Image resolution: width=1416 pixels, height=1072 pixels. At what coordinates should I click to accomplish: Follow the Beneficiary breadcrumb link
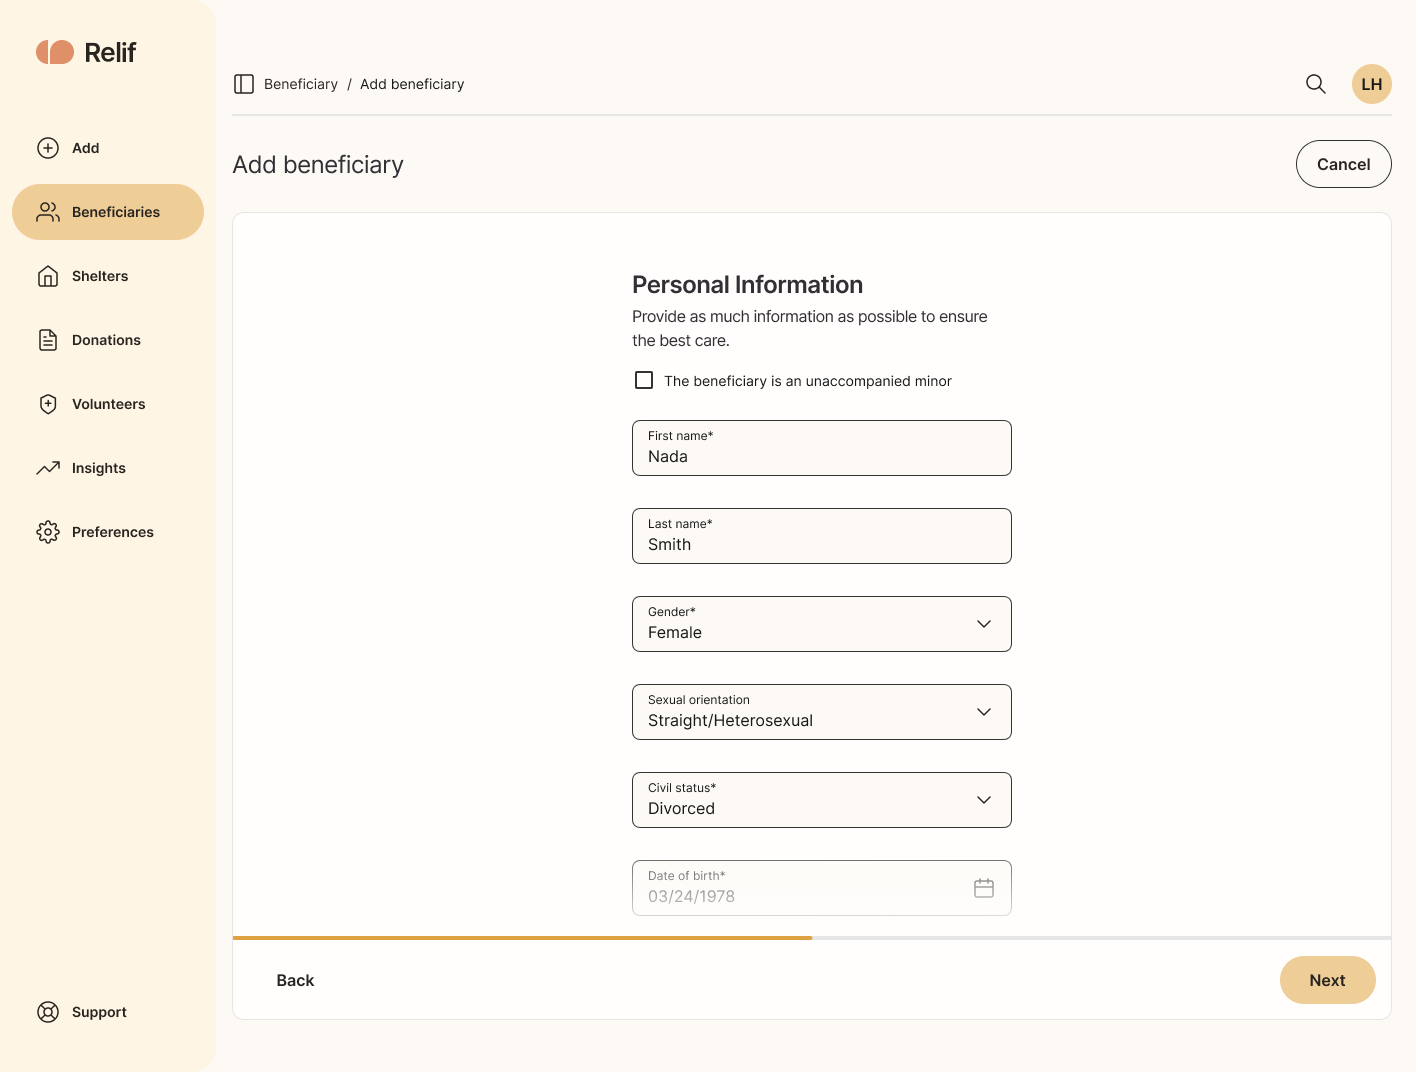[x=301, y=84]
